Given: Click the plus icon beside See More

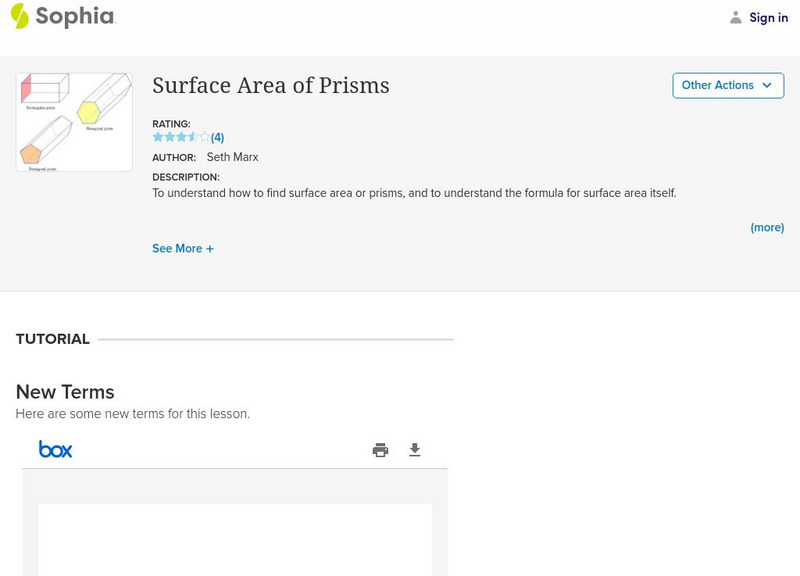Looking at the screenshot, I should pos(210,249).
